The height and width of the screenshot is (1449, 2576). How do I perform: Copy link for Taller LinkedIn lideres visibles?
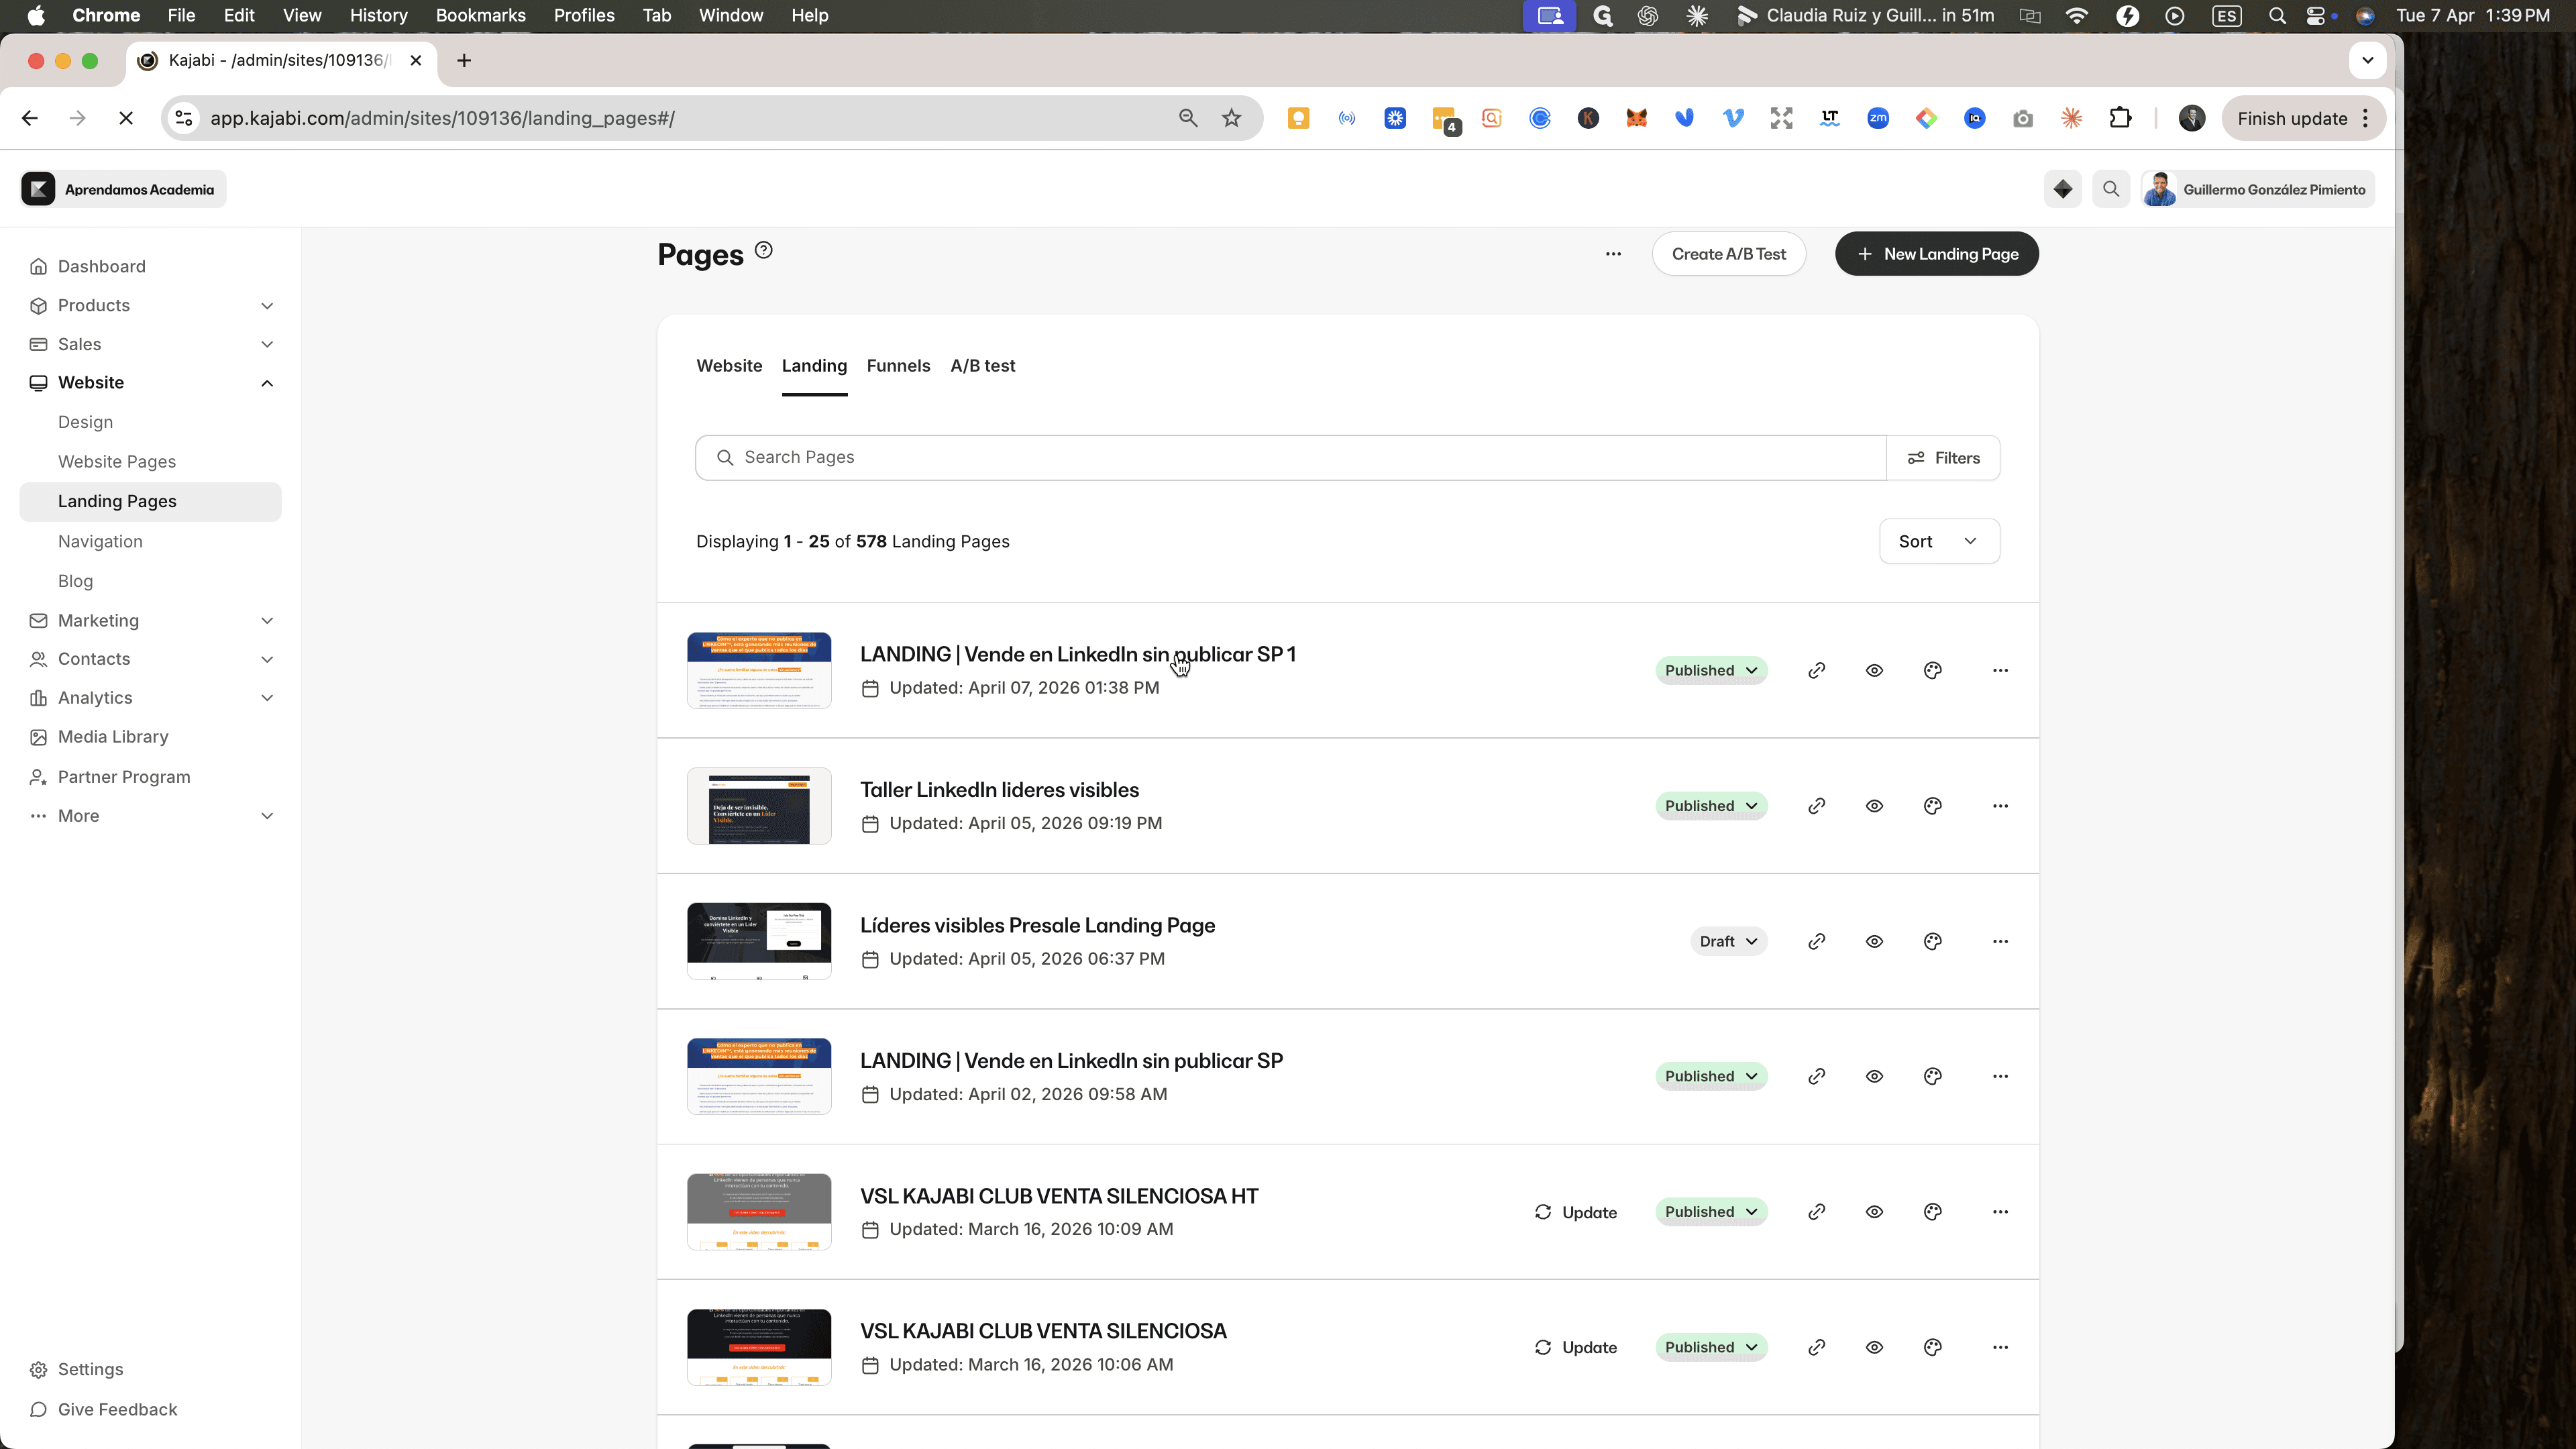tap(1816, 806)
